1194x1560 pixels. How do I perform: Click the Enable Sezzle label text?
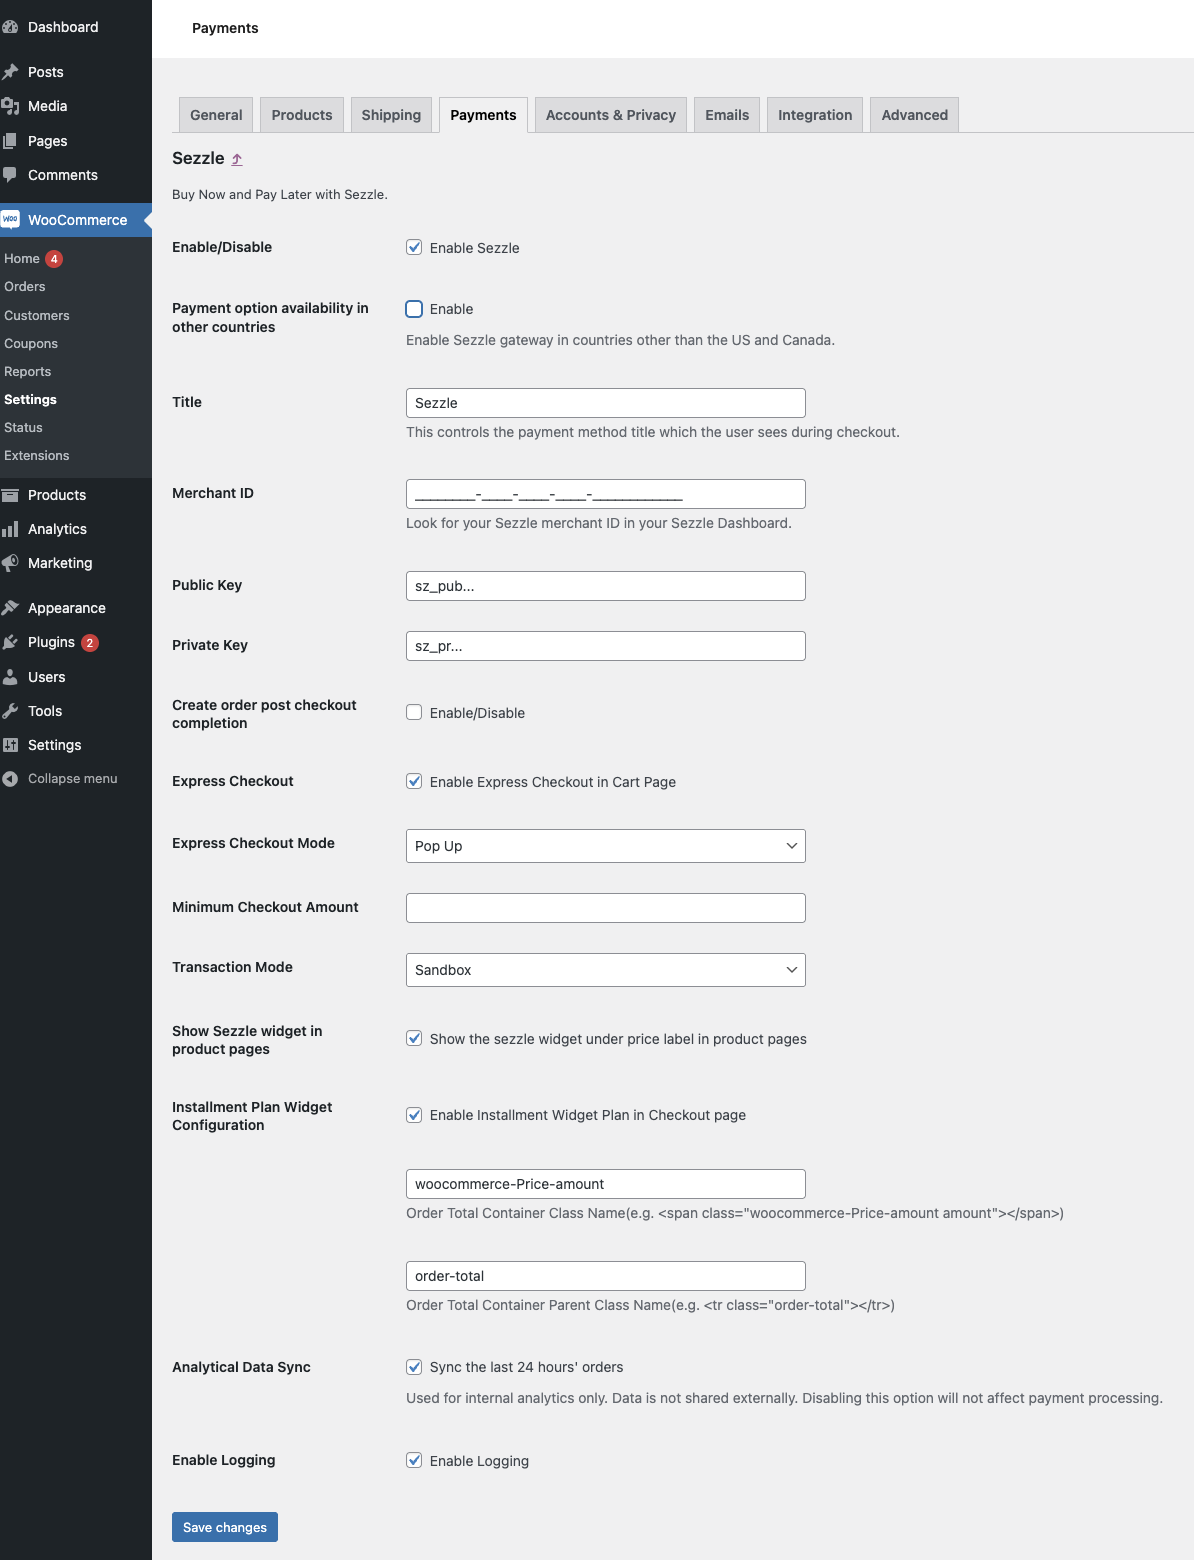[474, 248]
